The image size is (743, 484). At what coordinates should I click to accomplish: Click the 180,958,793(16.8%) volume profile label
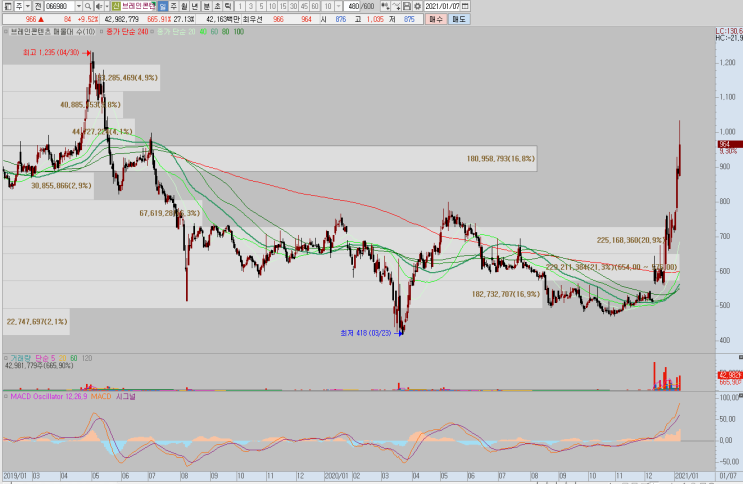[x=501, y=159]
